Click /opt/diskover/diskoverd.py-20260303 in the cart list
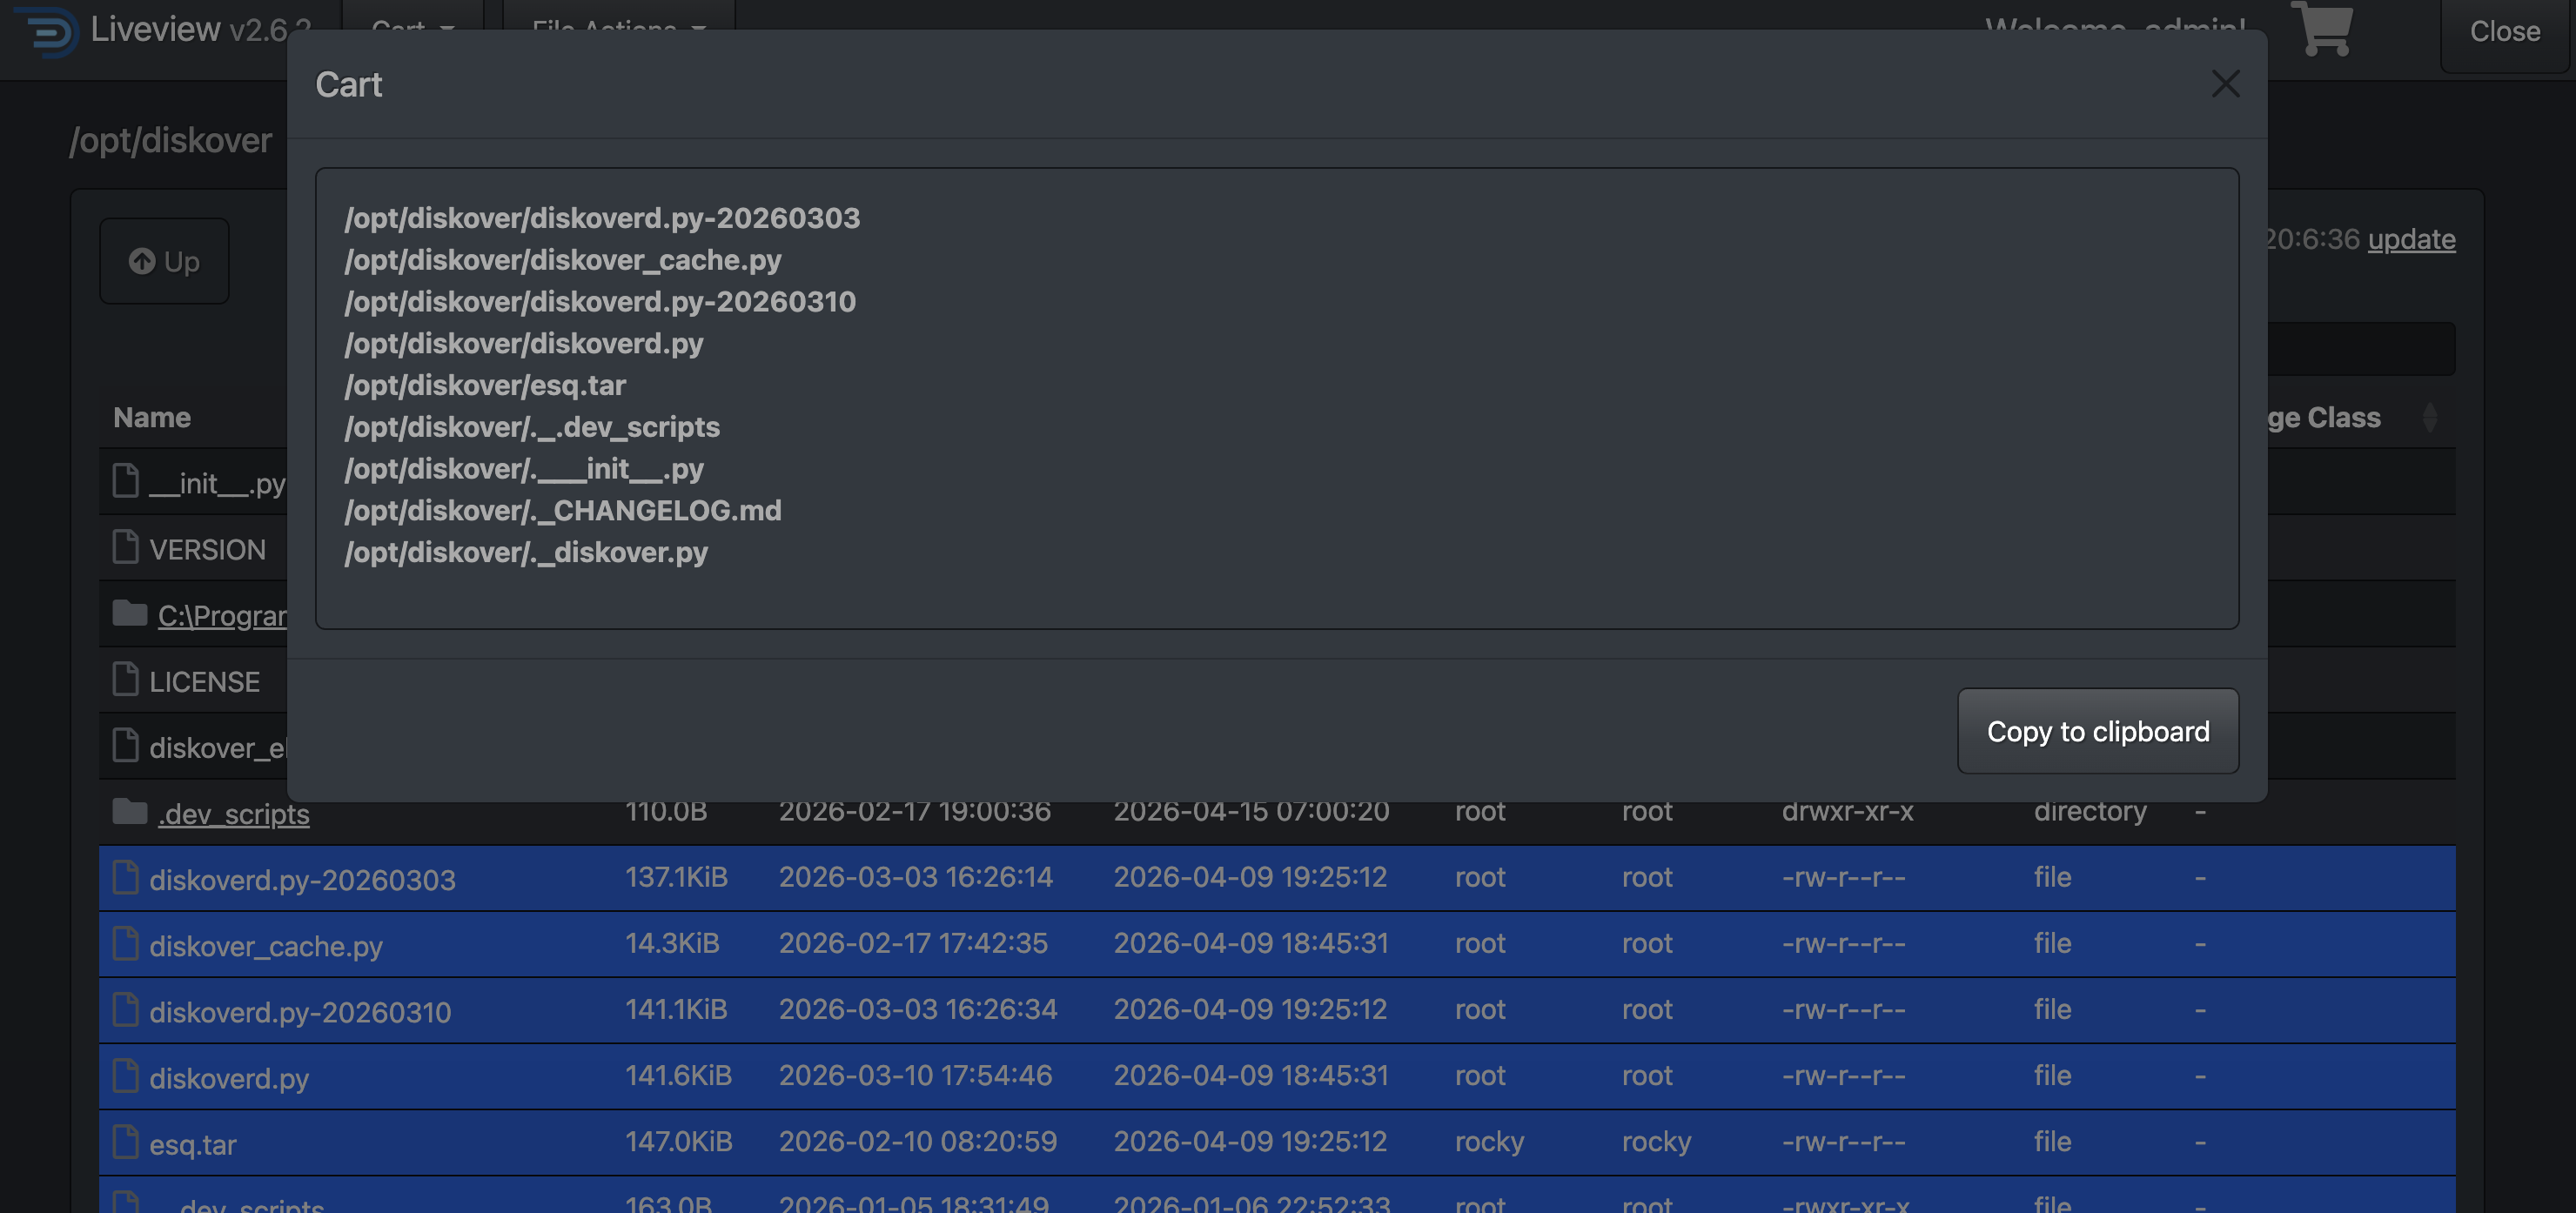This screenshot has height=1213, width=2576. point(602,218)
